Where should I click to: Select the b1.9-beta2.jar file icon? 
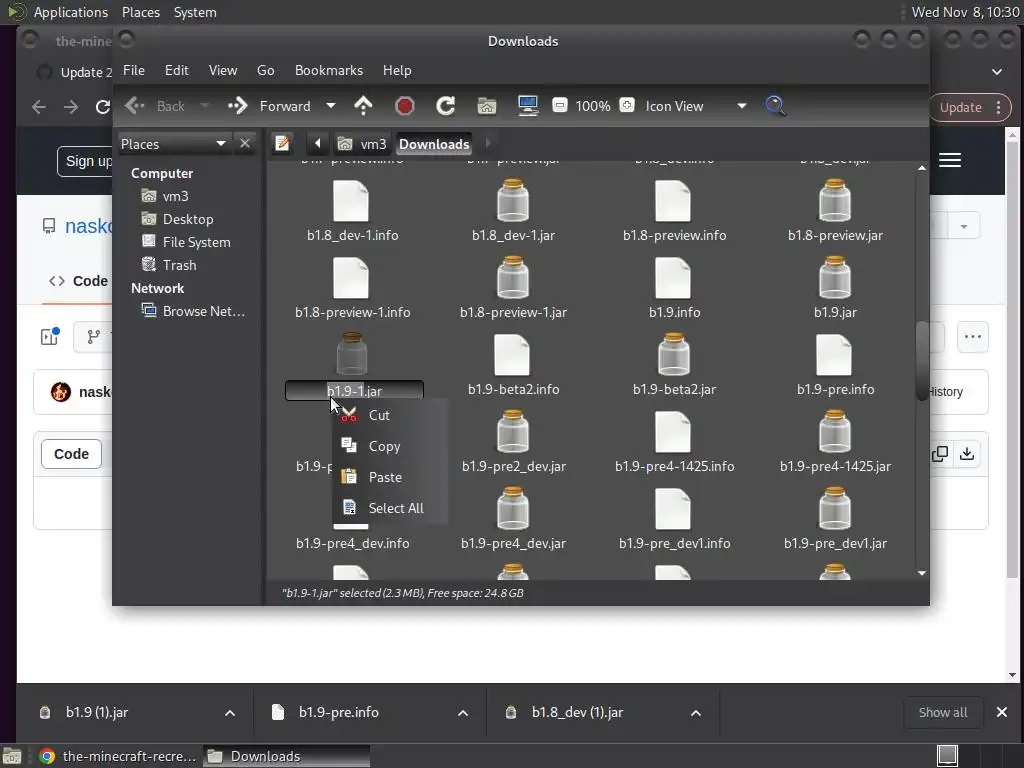(x=673, y=355)
